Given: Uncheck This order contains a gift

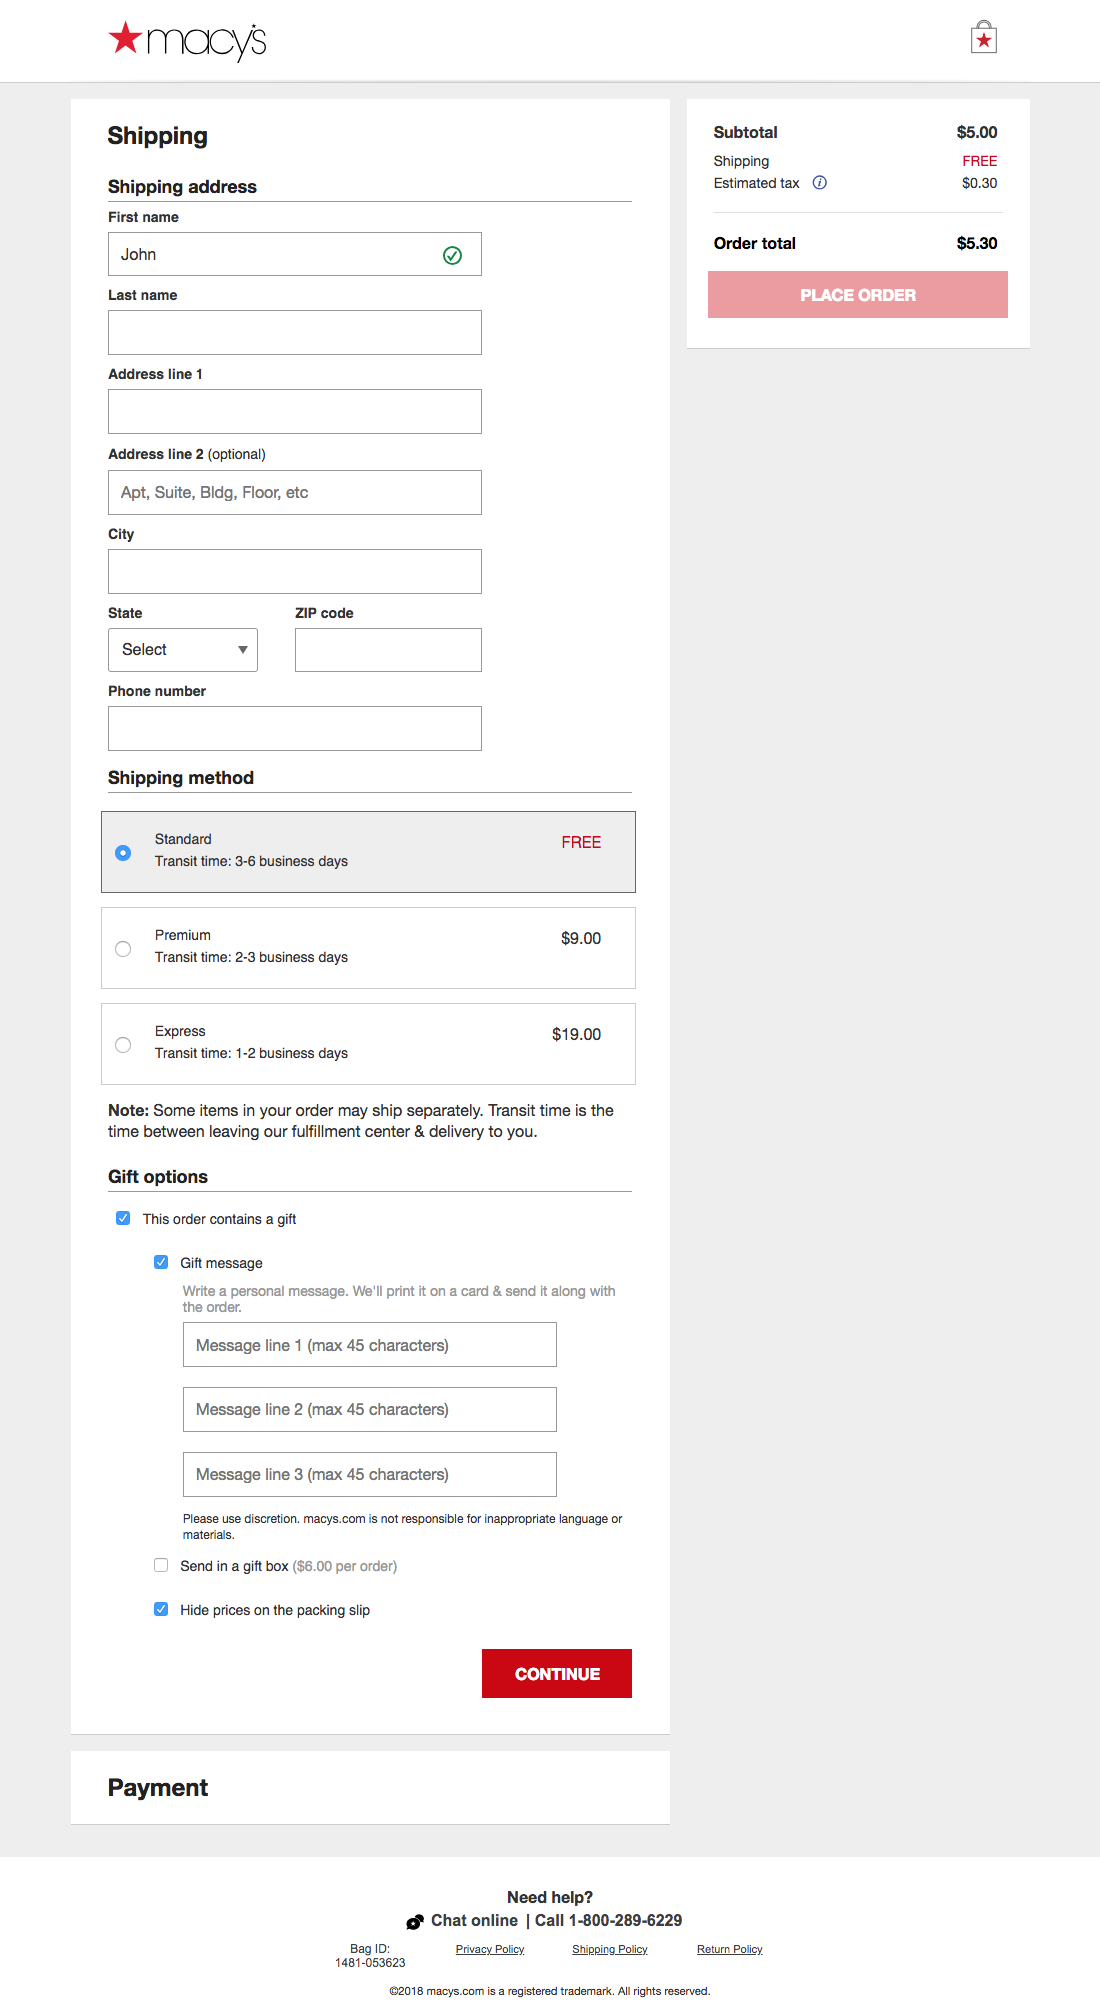Looking at the screenshot, I should click(x=123, y=1218).
